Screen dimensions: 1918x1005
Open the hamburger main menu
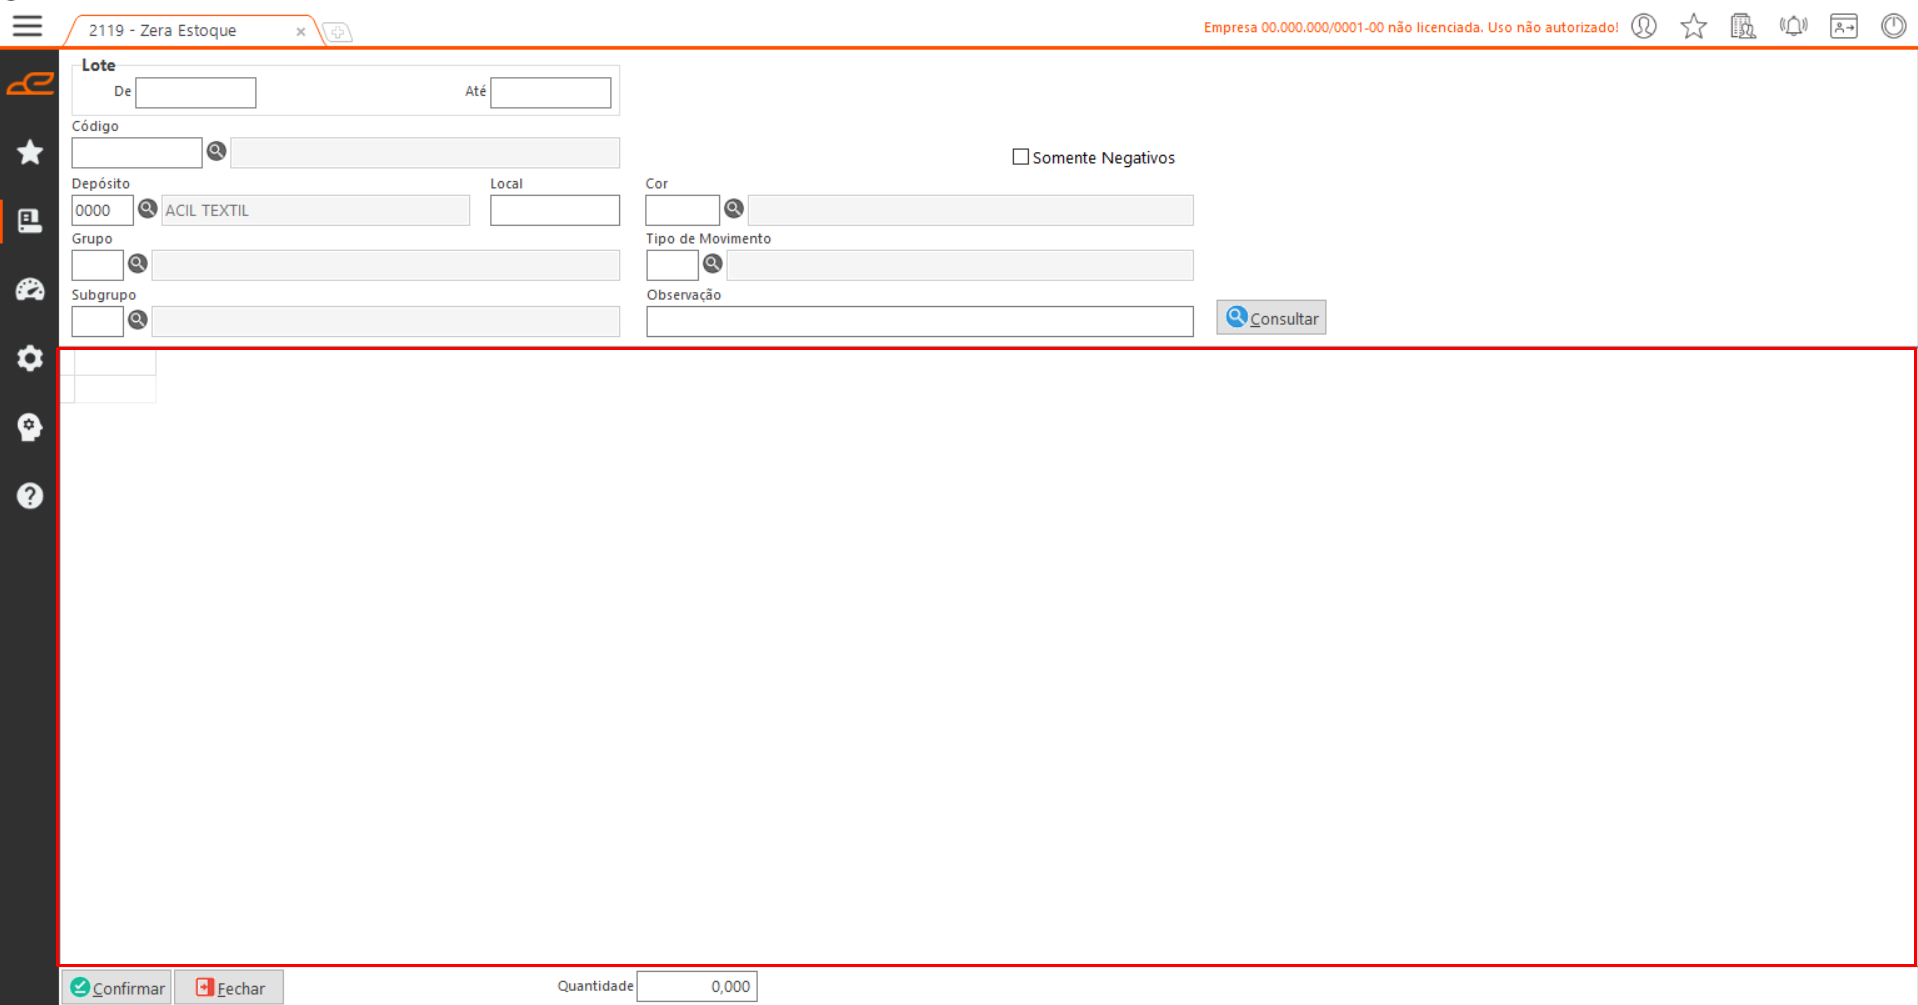(27, 26)
